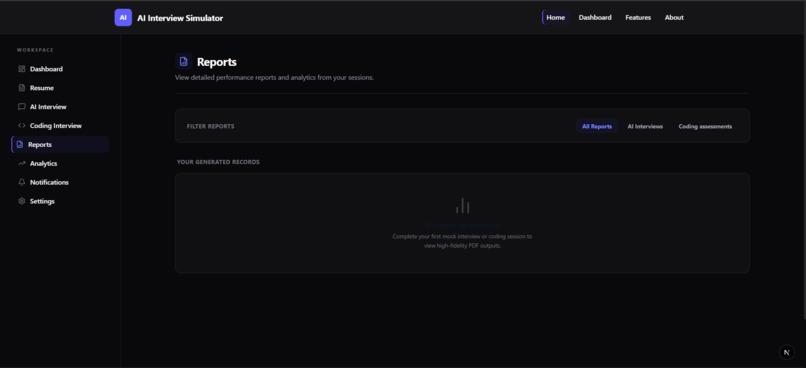The width and height of the screenshot is (806, 368).
Task: Open the Notifications sidebar link
Action: [x=60, y=182]
